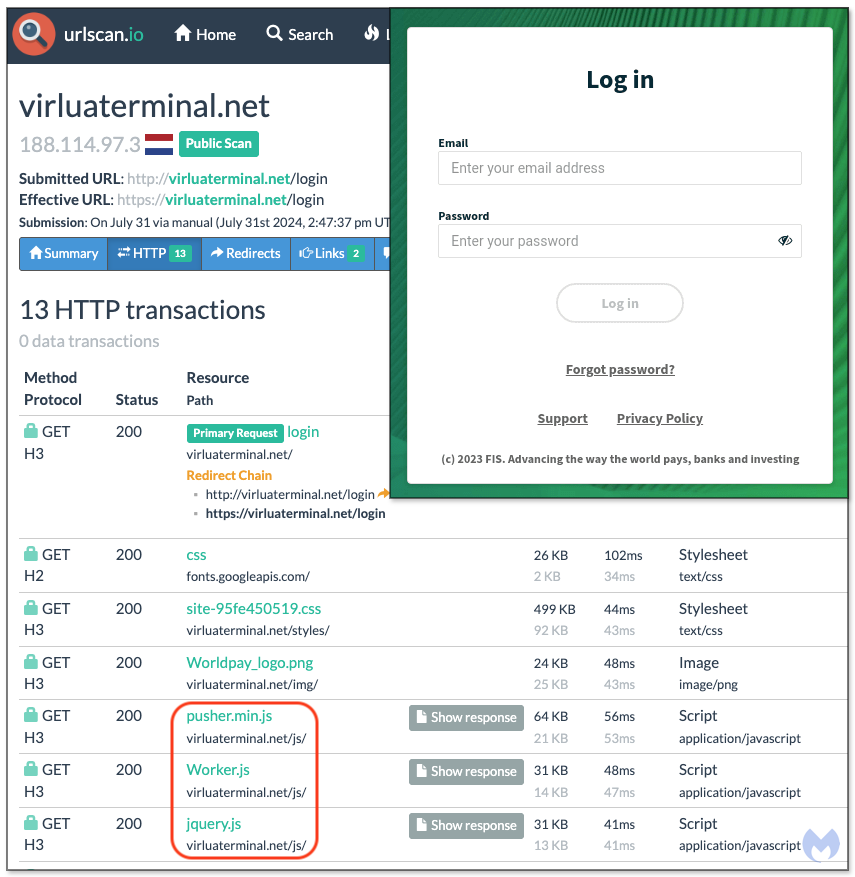The height and width of the screenshot is (877, 855).
Task: Click the urlscan.io magnifier logo
Action: click(x=34, y=34)
